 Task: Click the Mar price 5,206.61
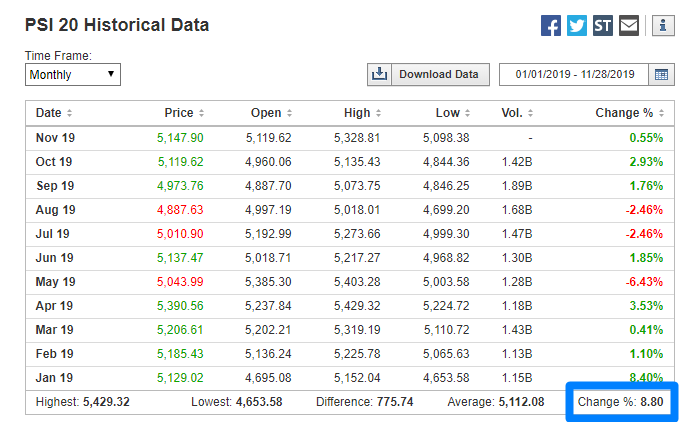[x=180, y=330]
